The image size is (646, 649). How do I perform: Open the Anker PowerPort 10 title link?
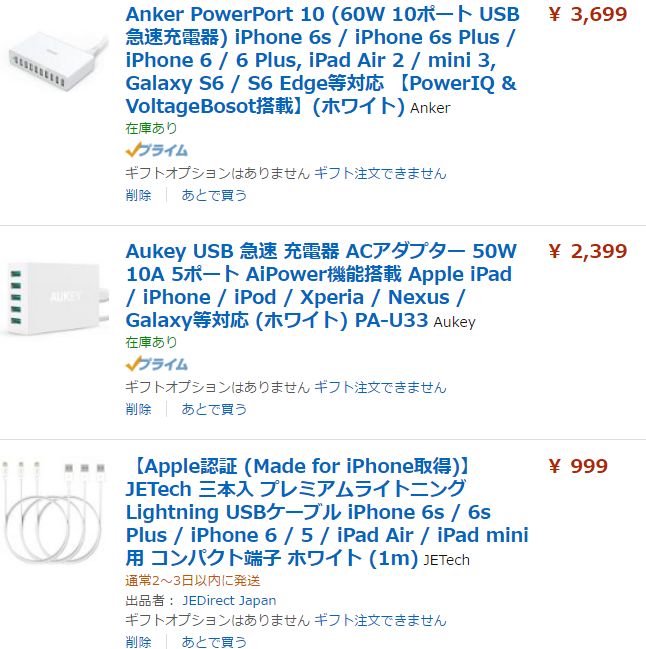[x=321, y=60]
